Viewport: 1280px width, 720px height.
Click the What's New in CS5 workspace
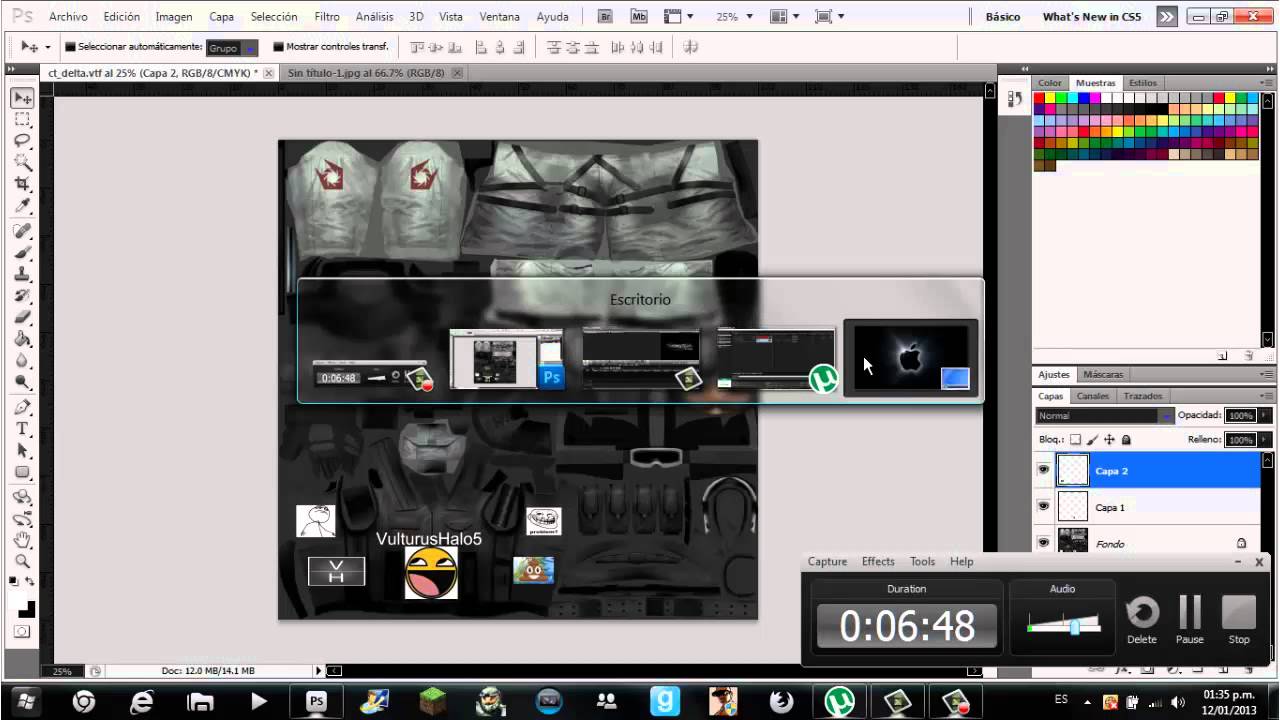1092,17
